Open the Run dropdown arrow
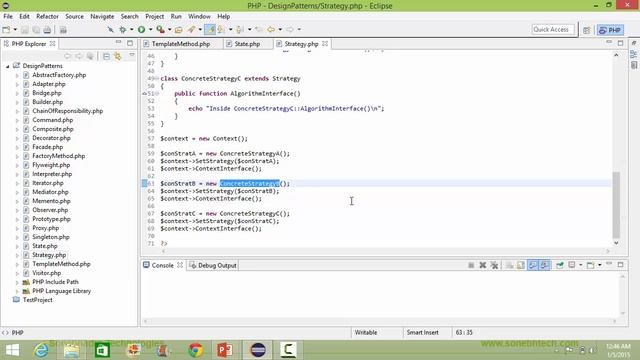This screenshot has width=640, height=360. (x=150, y=29)
